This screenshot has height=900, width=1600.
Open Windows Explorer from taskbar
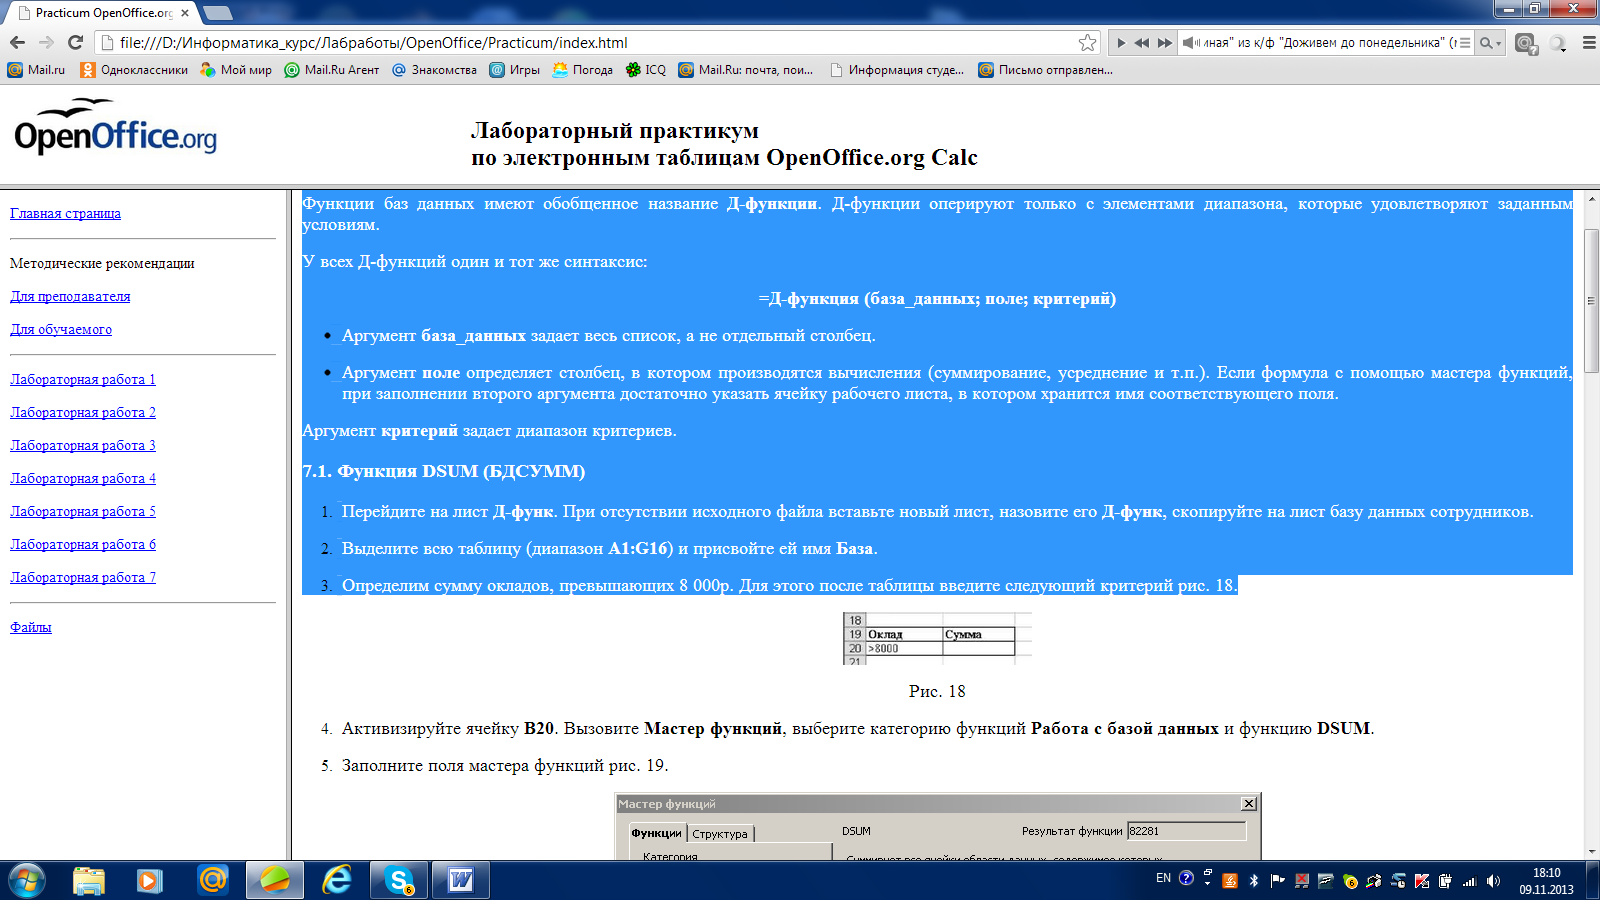click(x=89, y=880)
